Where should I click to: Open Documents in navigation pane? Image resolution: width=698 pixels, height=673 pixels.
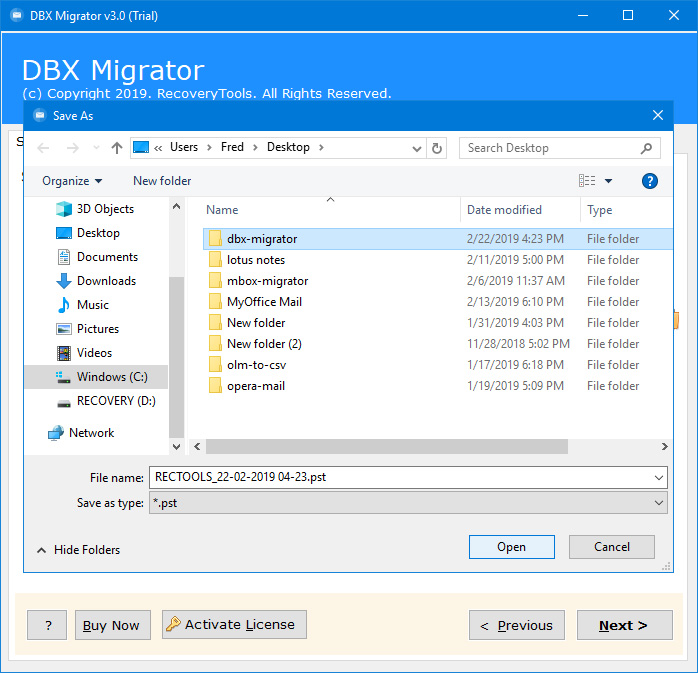[97, 257]
